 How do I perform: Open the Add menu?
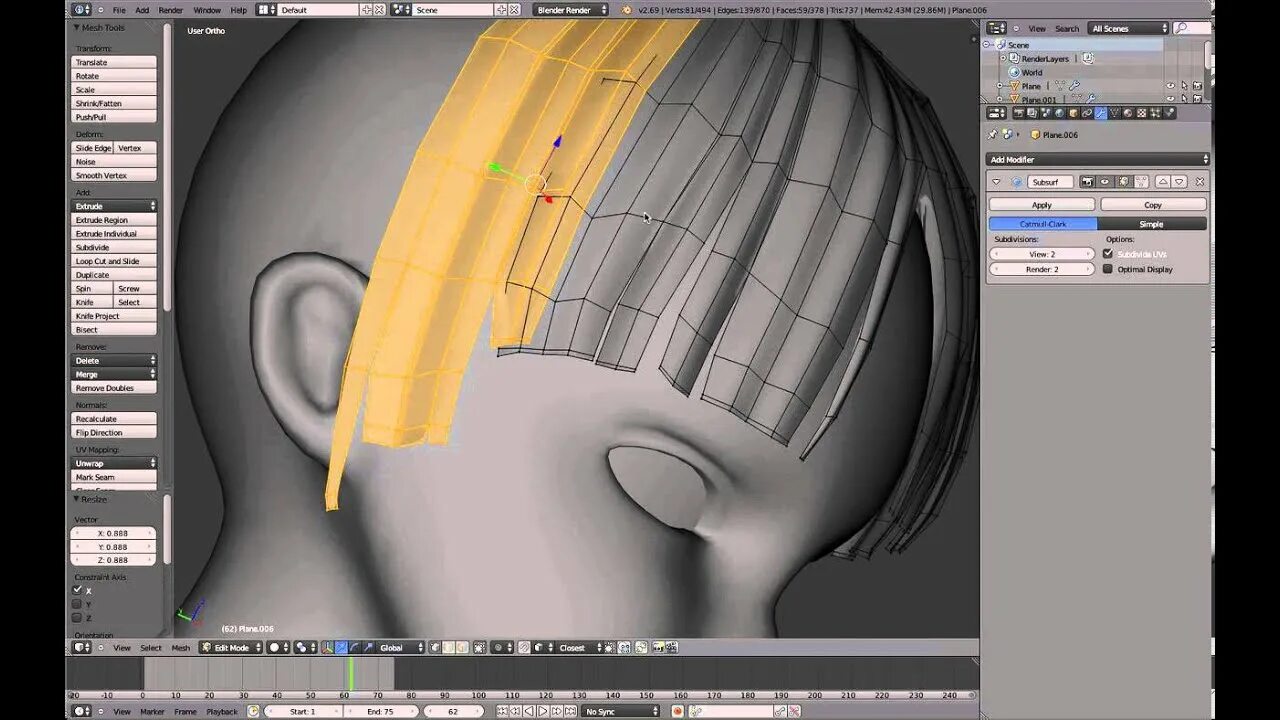coord(142,10)
